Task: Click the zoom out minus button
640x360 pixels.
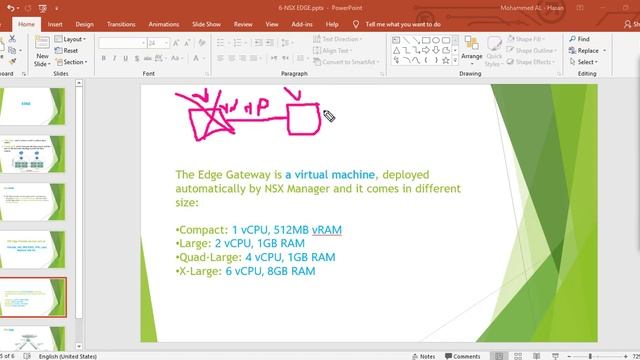Action: click(x=569, y=356)
